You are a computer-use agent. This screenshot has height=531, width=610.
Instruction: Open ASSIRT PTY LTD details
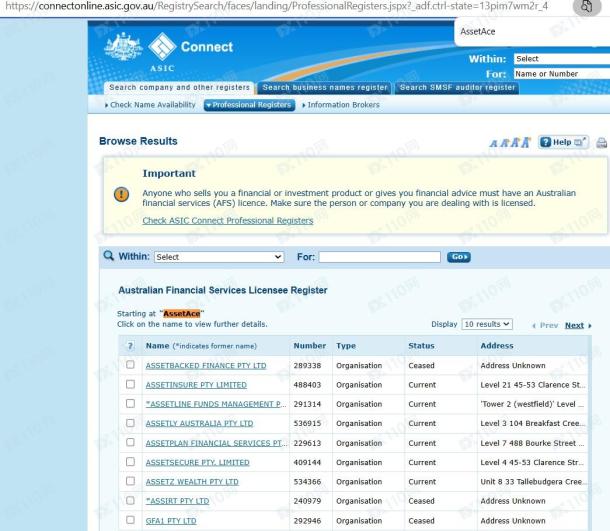pyautogui.click(x=177, y=501)
